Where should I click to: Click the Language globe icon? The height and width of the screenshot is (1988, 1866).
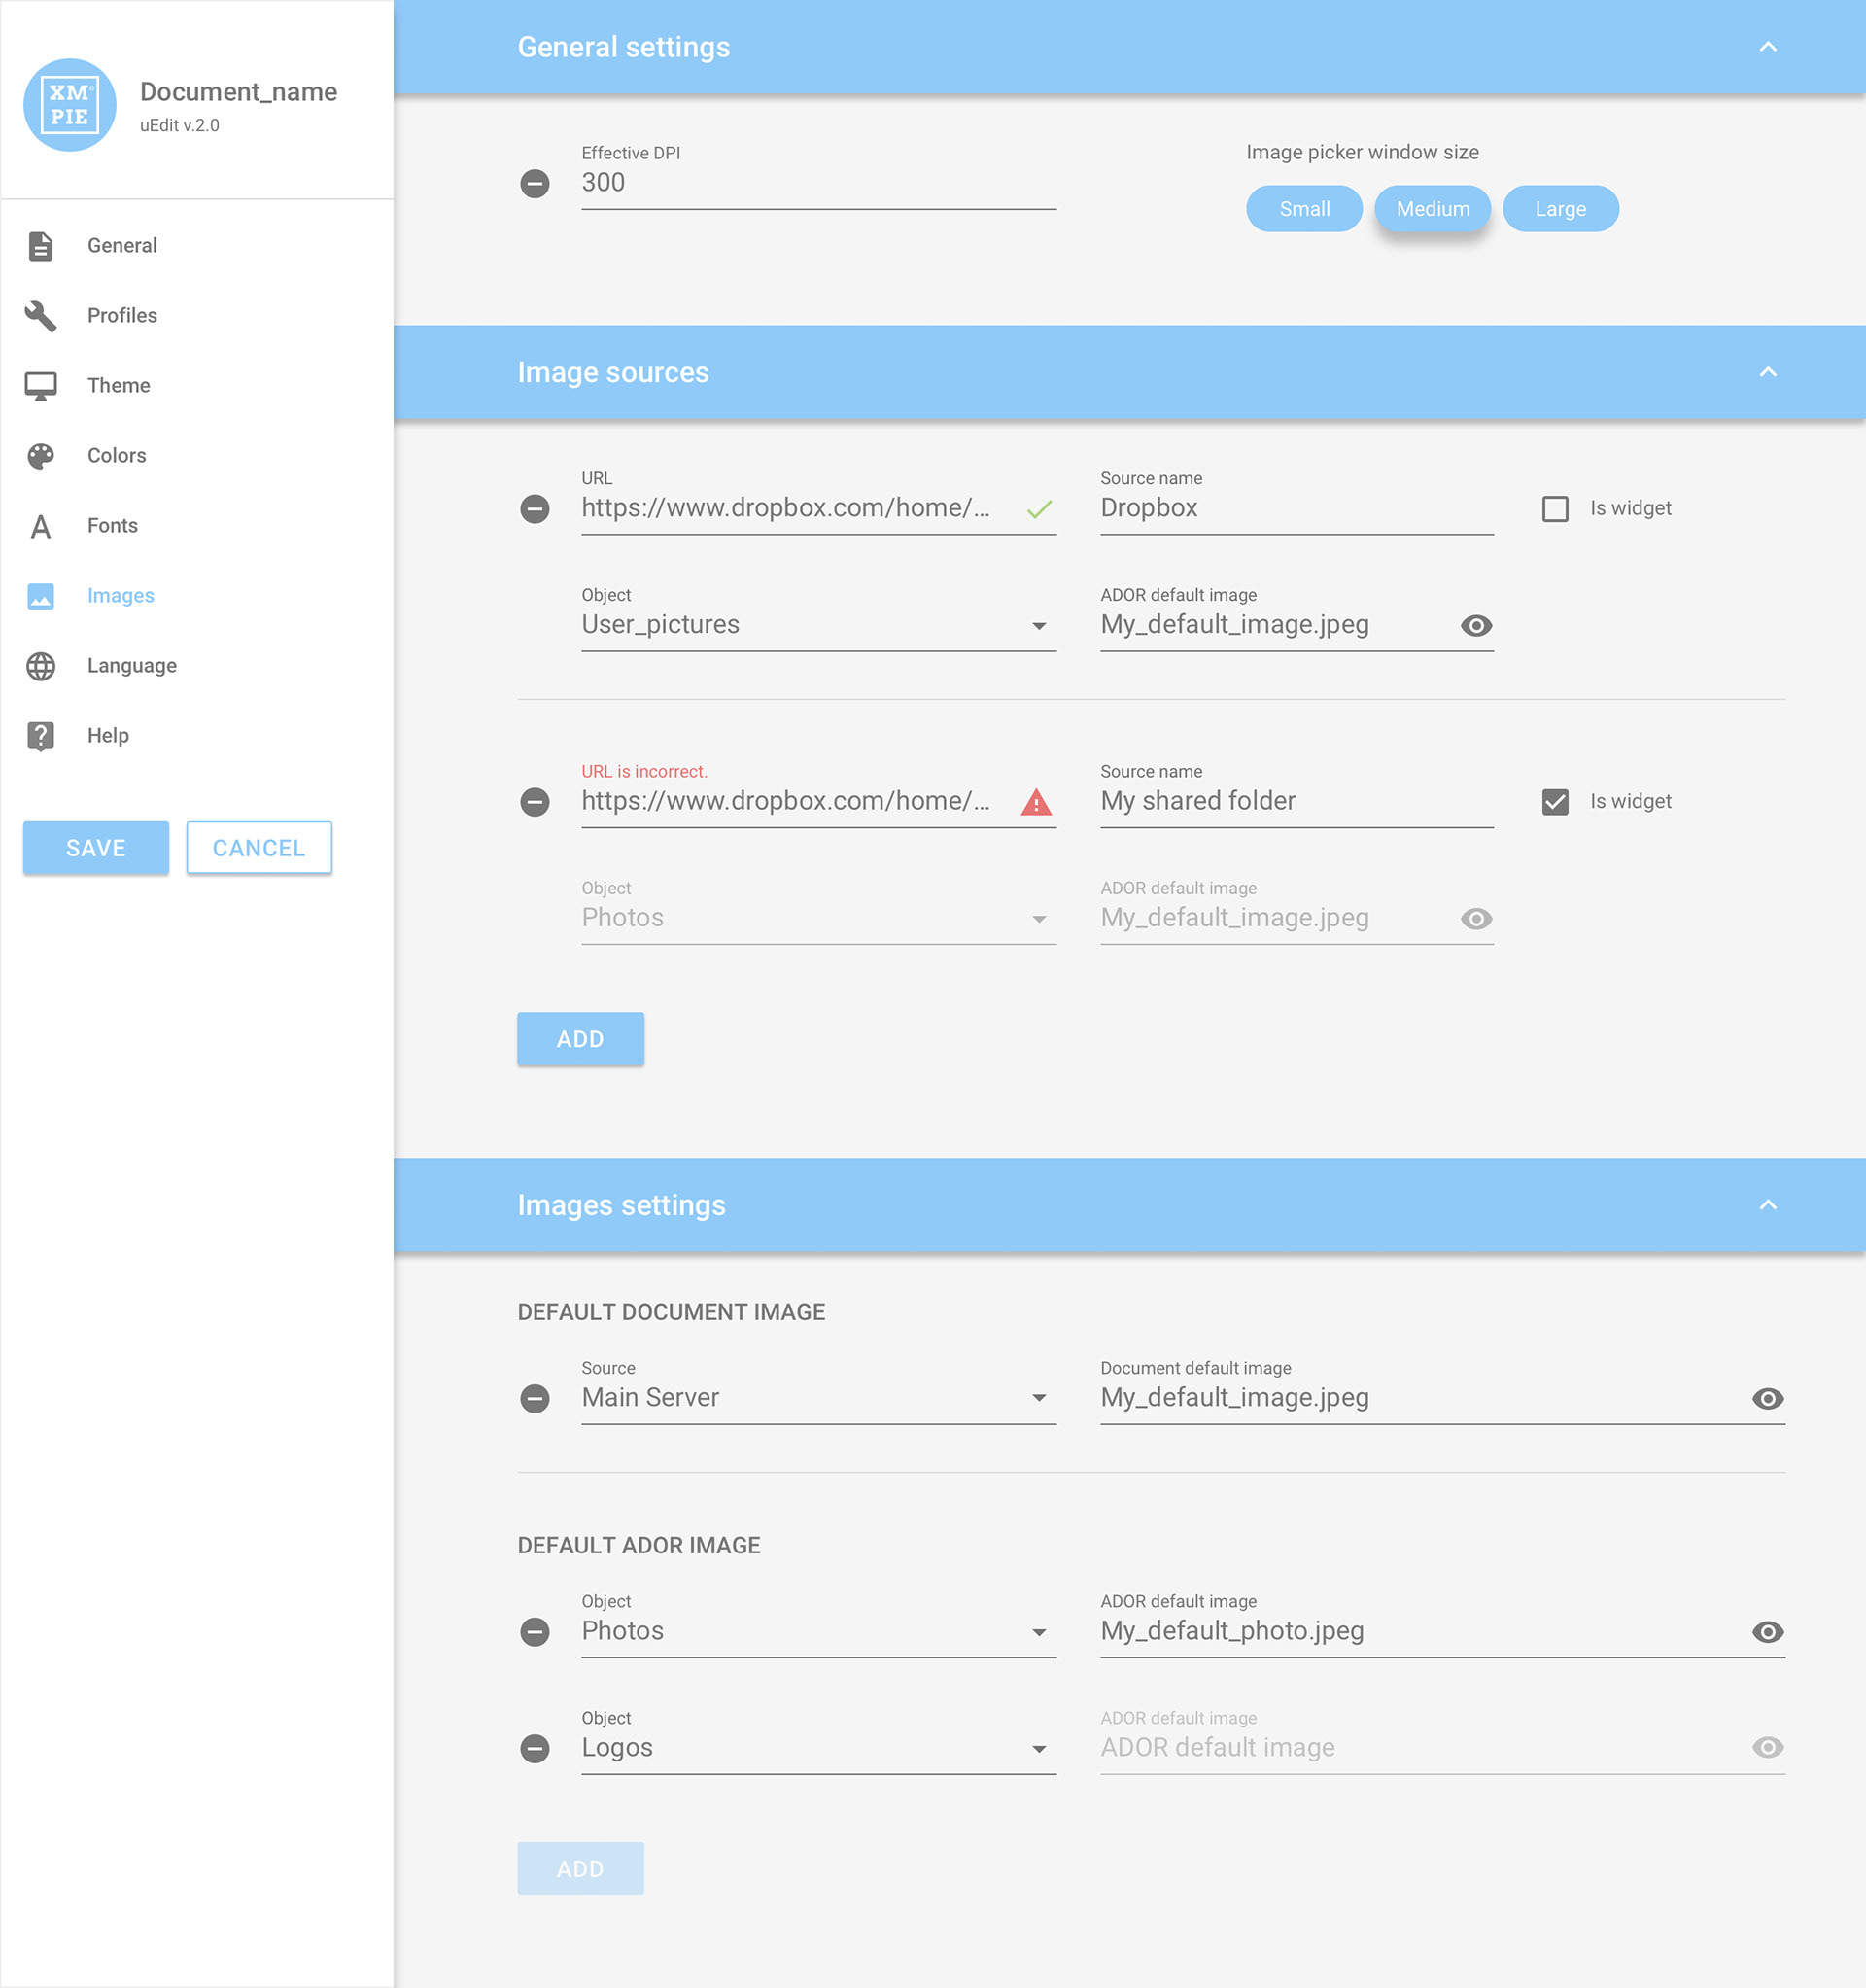tap(41, 666)
